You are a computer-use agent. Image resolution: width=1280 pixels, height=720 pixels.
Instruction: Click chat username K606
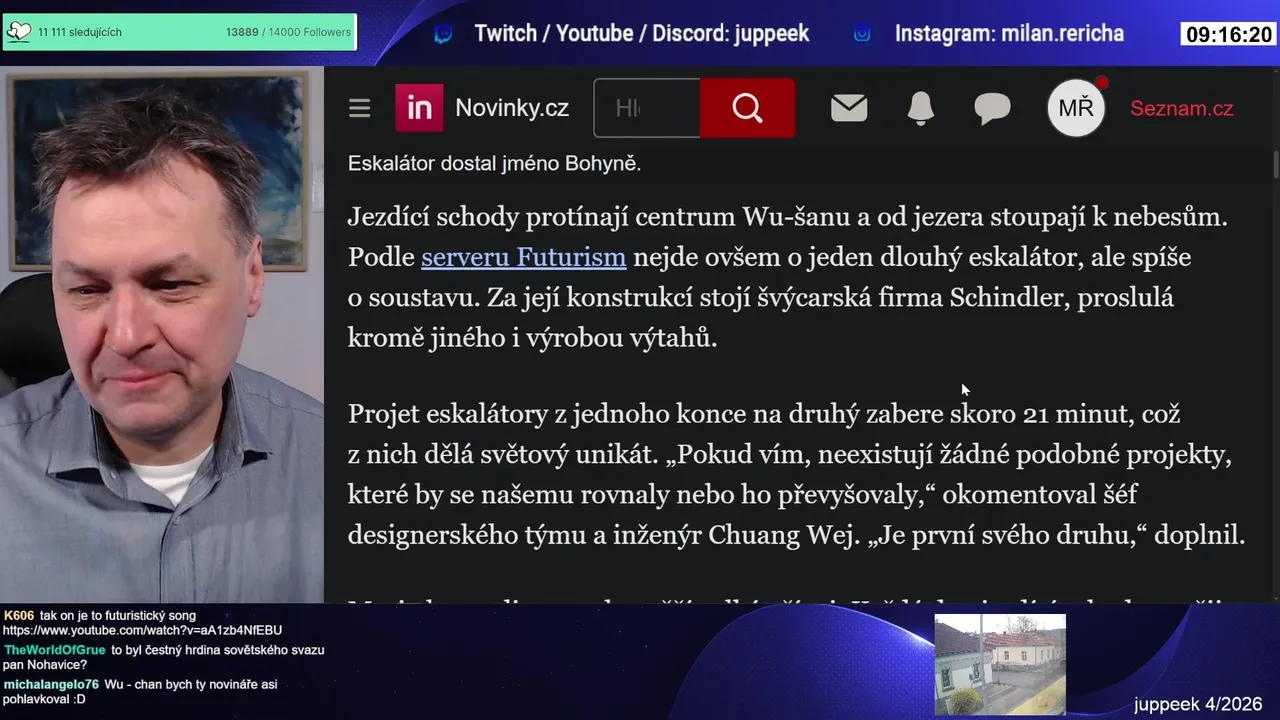point(19,615)
